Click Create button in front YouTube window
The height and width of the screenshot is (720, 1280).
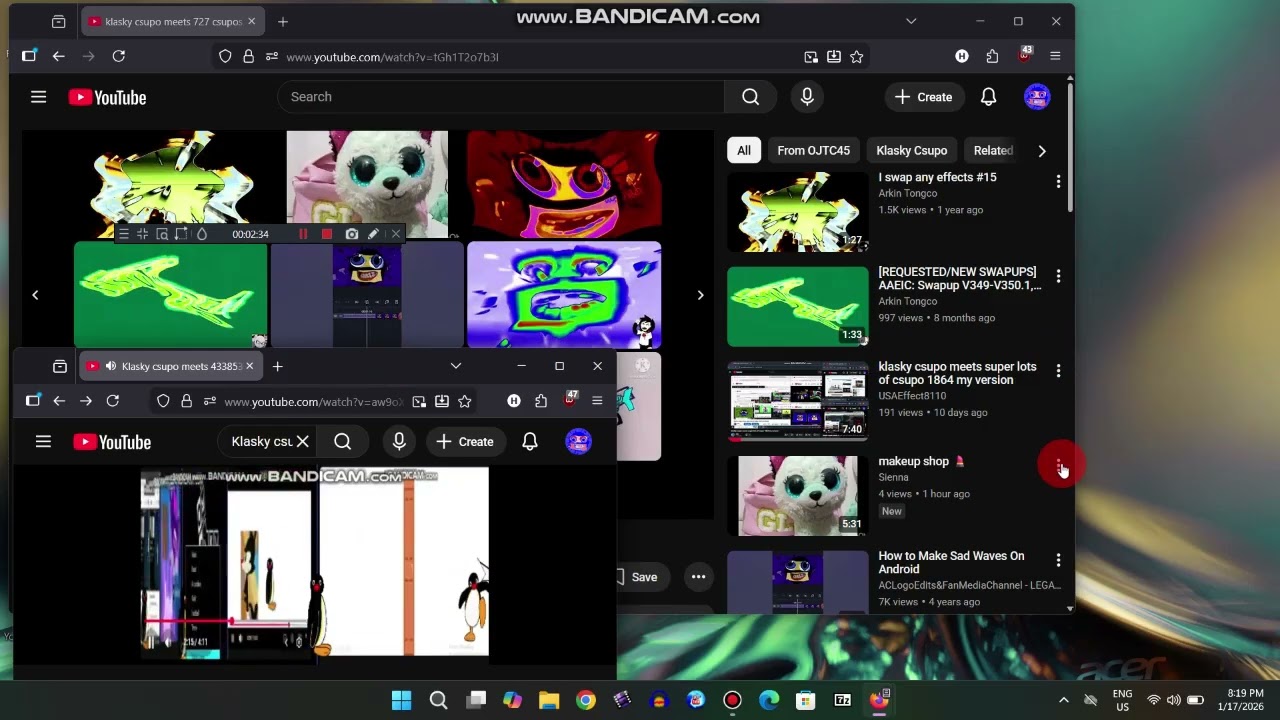(x=465, y=442)
